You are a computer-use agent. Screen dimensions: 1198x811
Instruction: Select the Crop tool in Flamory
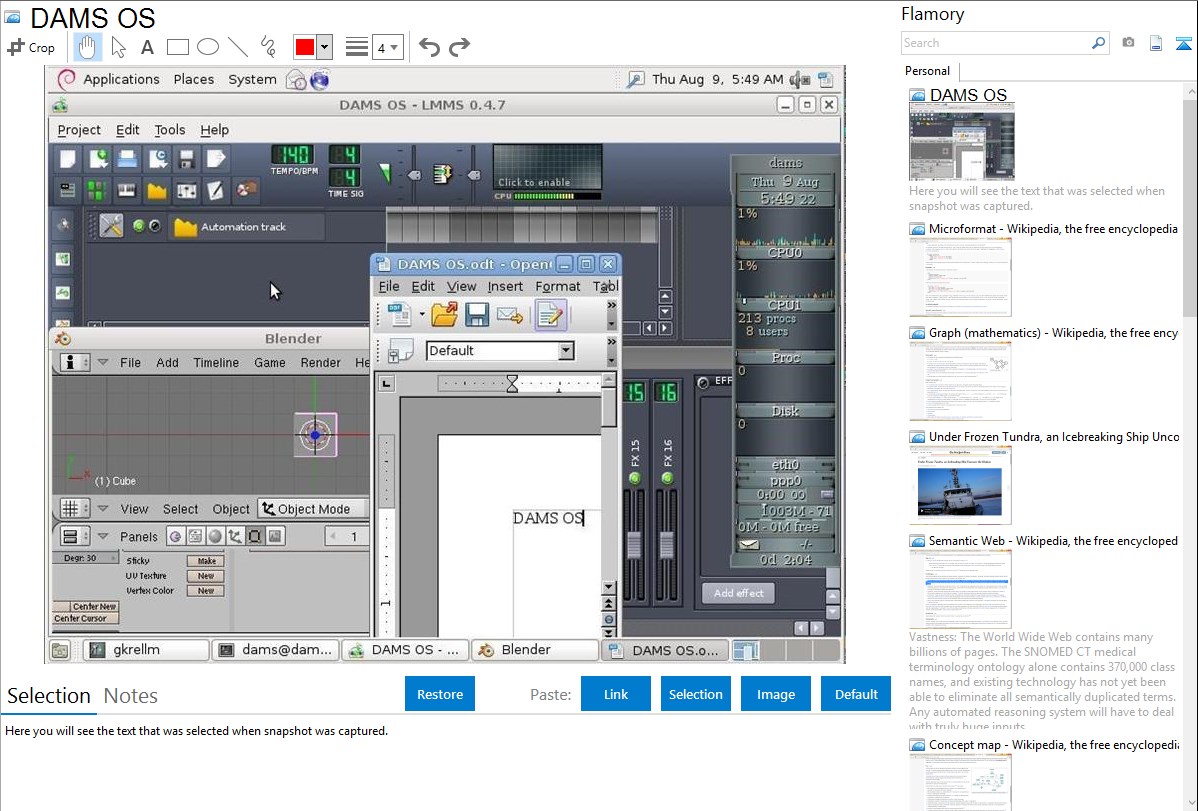31,47
